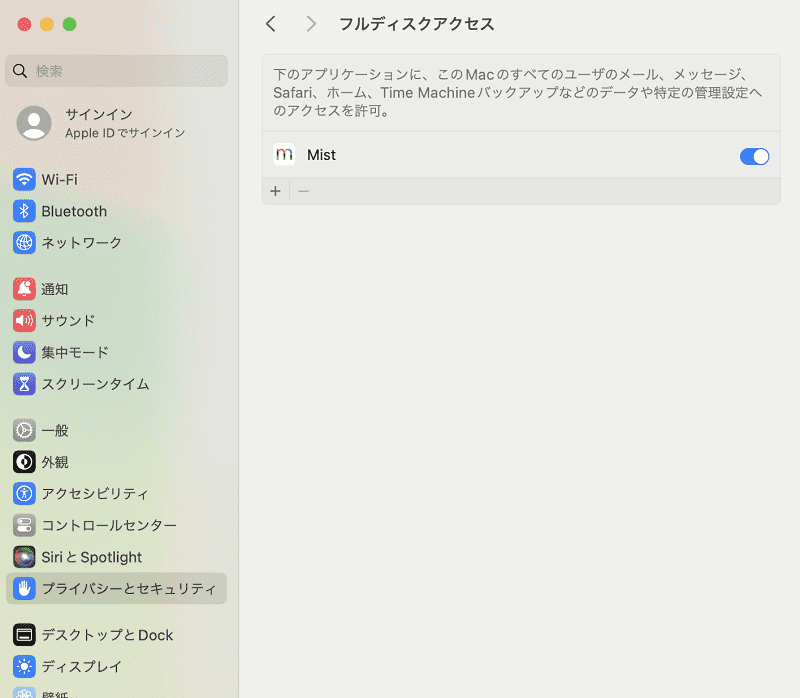This screenshot has width=800, height=698.
Task: Toggle Mist full disk access switch
Action: [754, 156]
